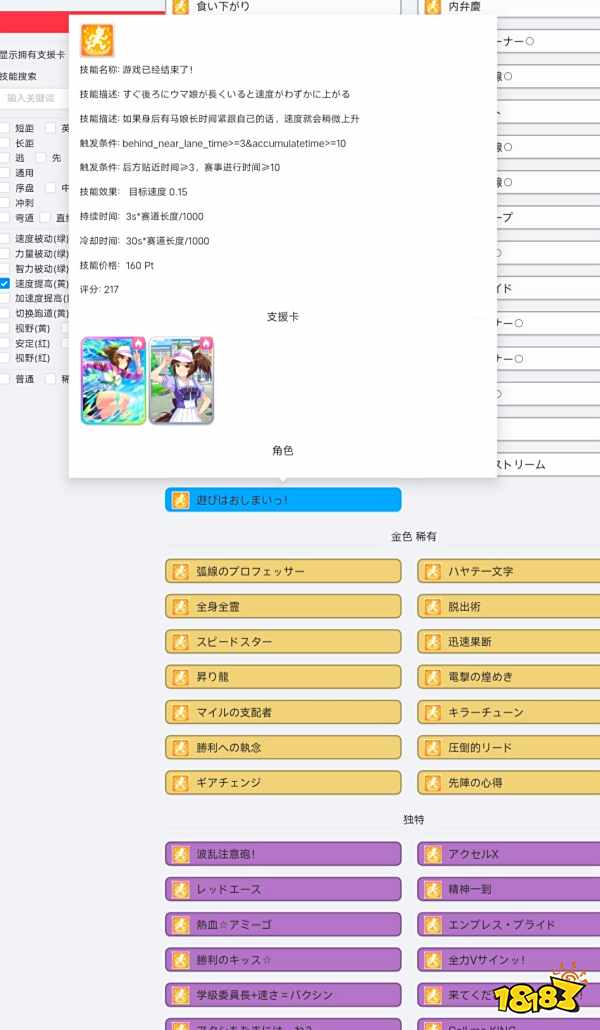The image size is (600, 1030).
Task: Click the skill icon on キラーチューン
Action: 432,712
